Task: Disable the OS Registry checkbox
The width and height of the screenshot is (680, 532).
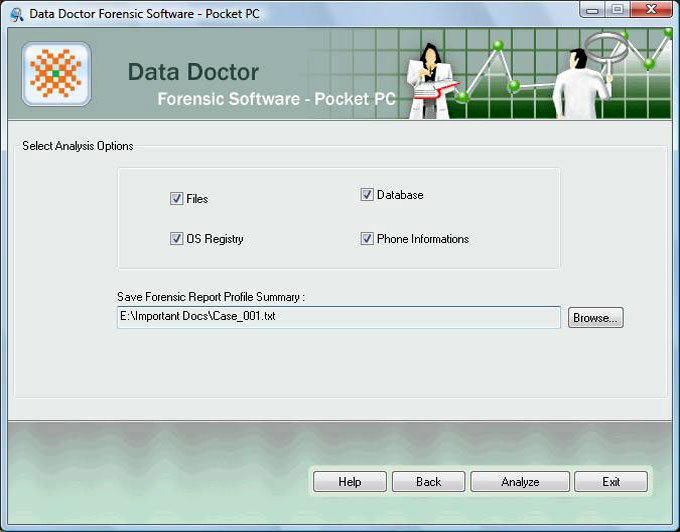Action: [177, 239]
